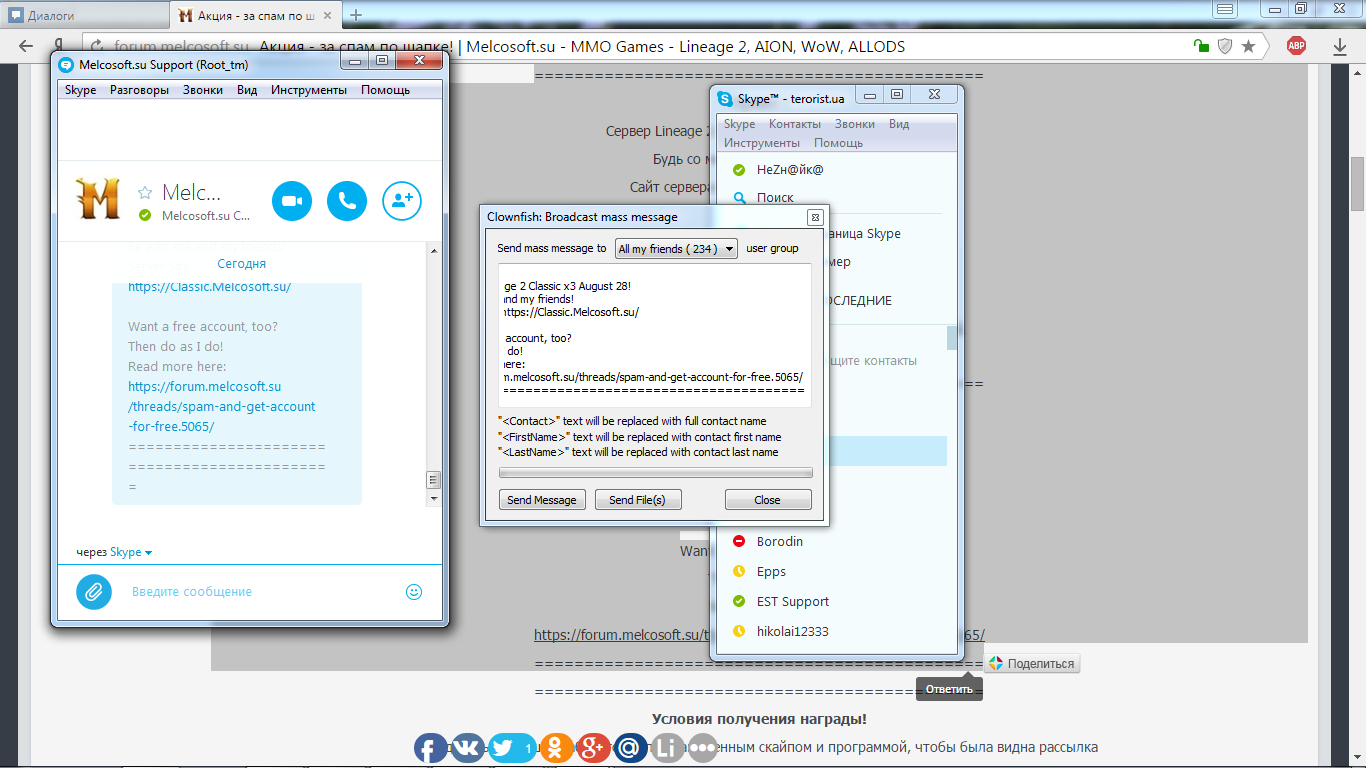Click the Send File(s) button

pyautogui.click(x=638, y=500)
